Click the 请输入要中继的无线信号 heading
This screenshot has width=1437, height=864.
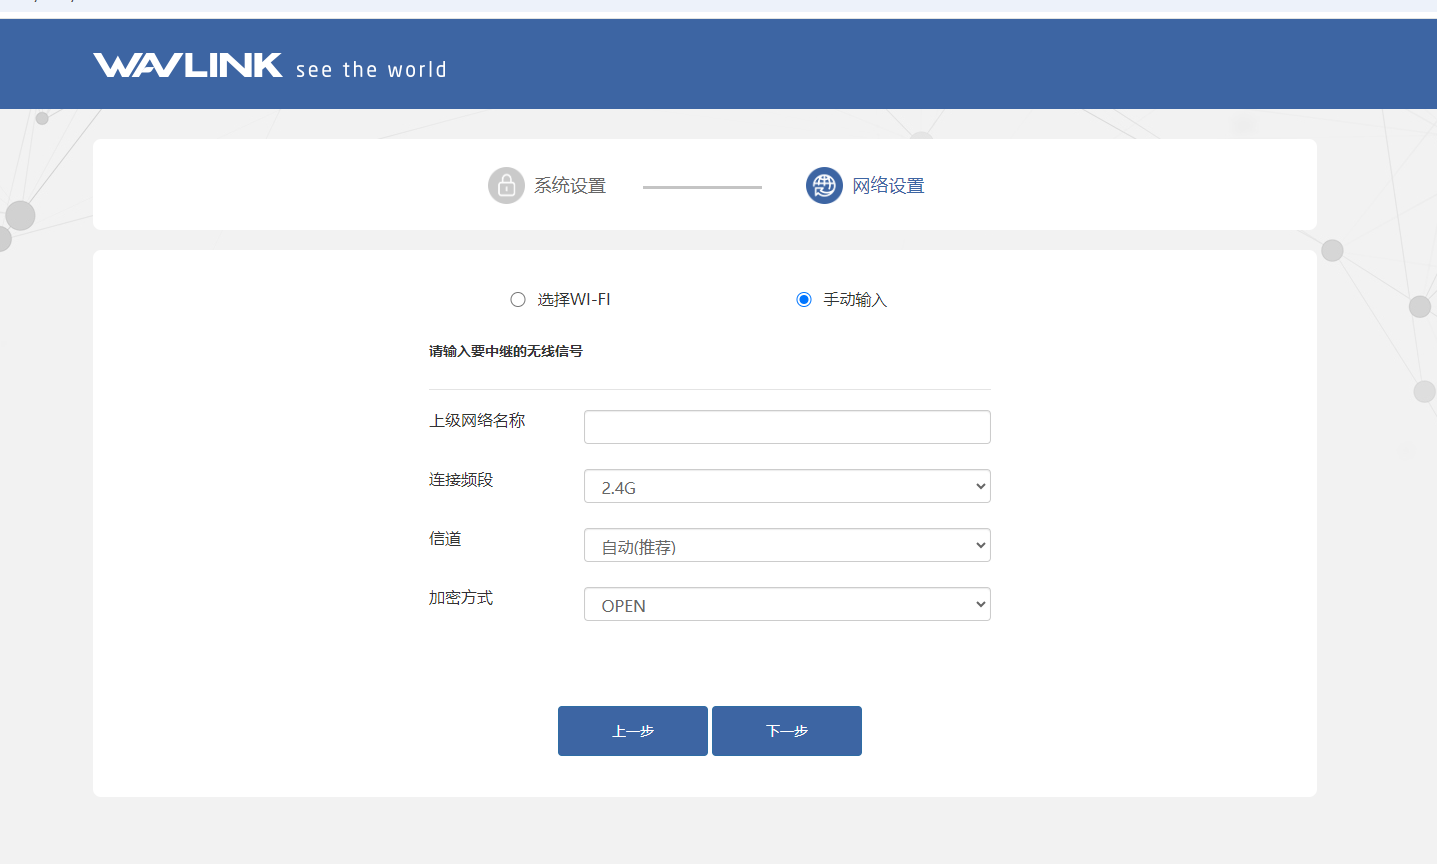coord(507,351)
